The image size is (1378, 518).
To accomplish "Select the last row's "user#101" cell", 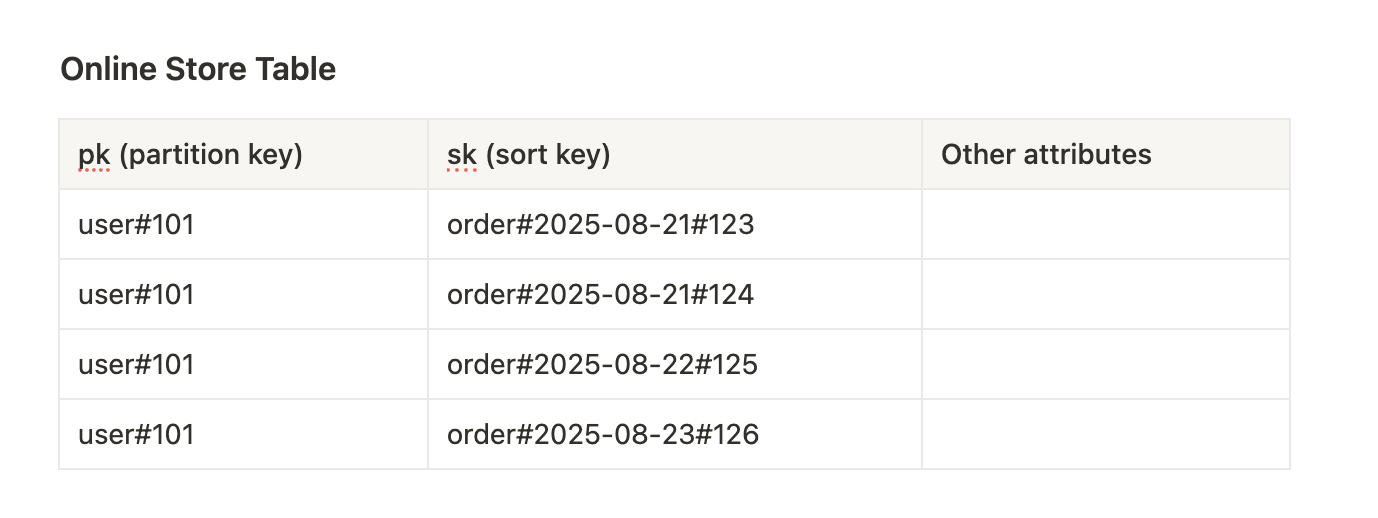I will point(244,434).
